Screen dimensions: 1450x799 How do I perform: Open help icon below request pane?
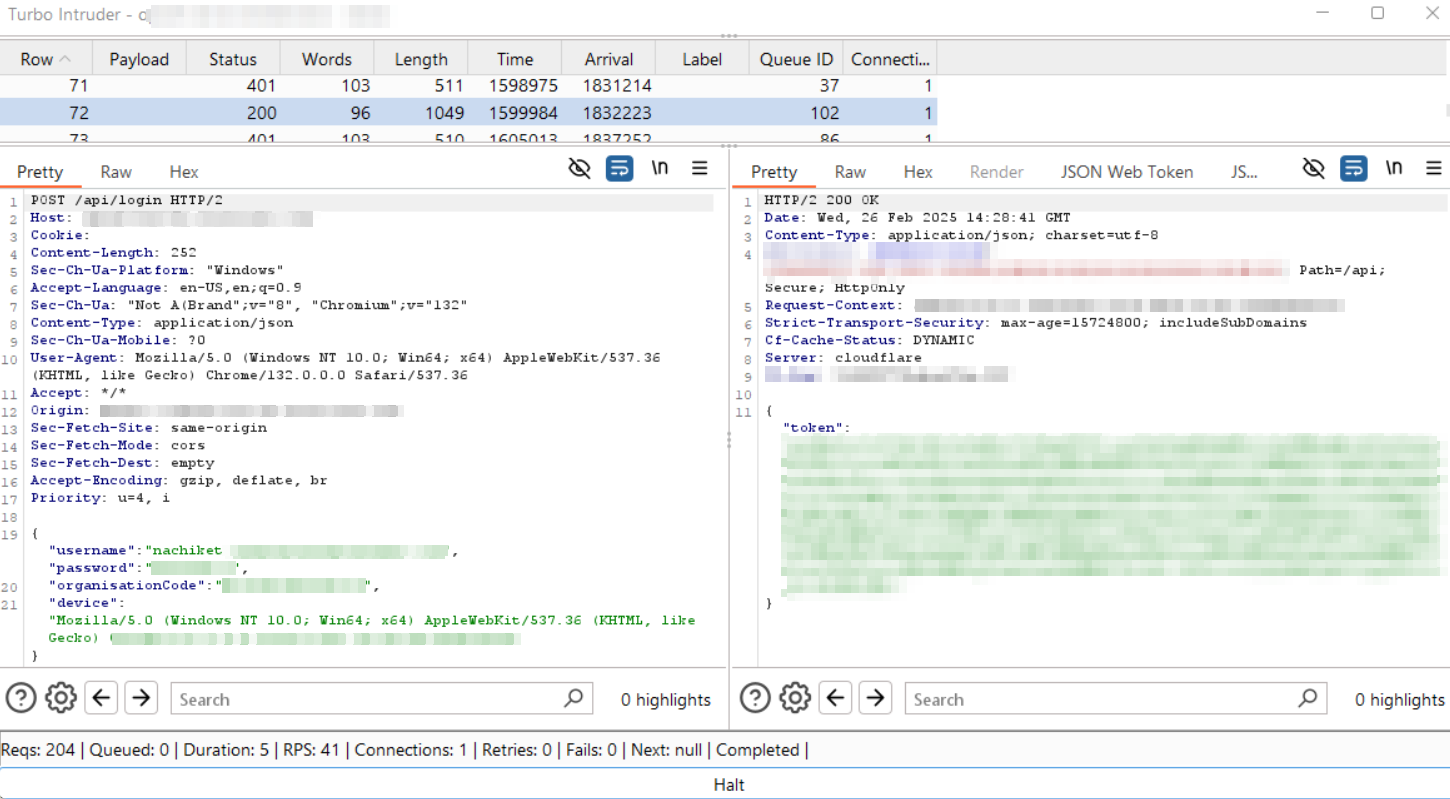21,697
